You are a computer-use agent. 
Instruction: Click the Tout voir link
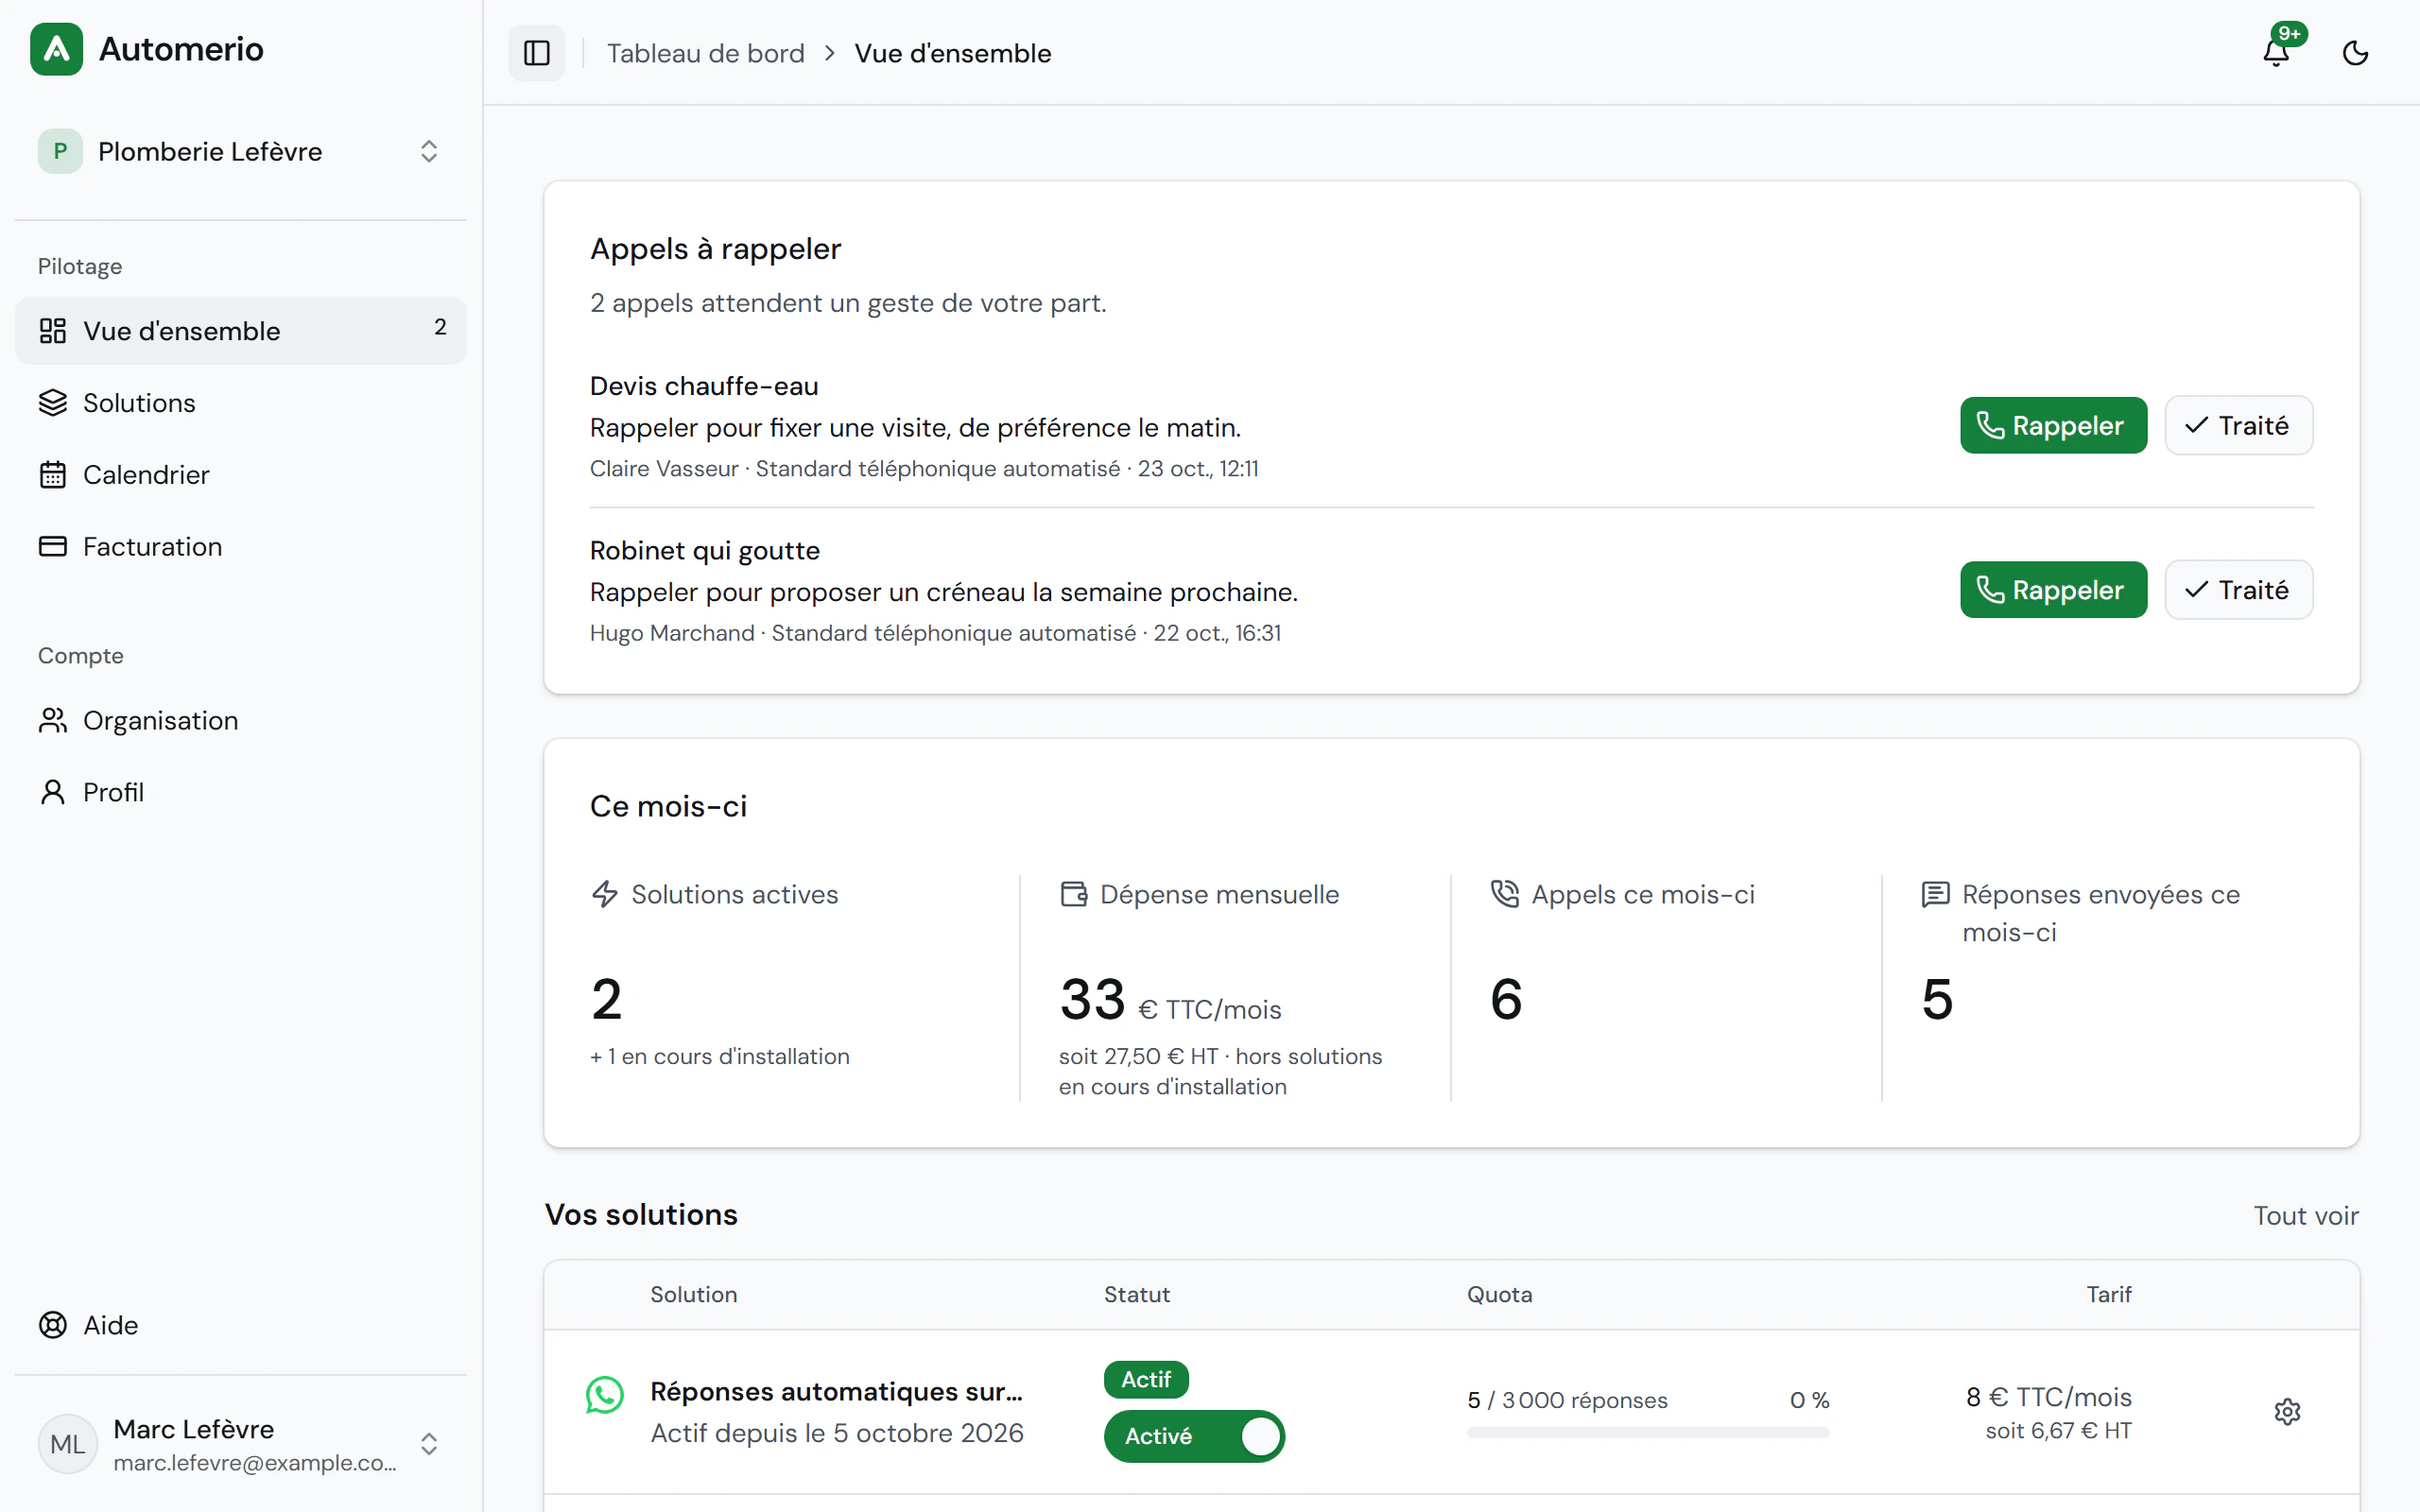pos(2306,1215)
